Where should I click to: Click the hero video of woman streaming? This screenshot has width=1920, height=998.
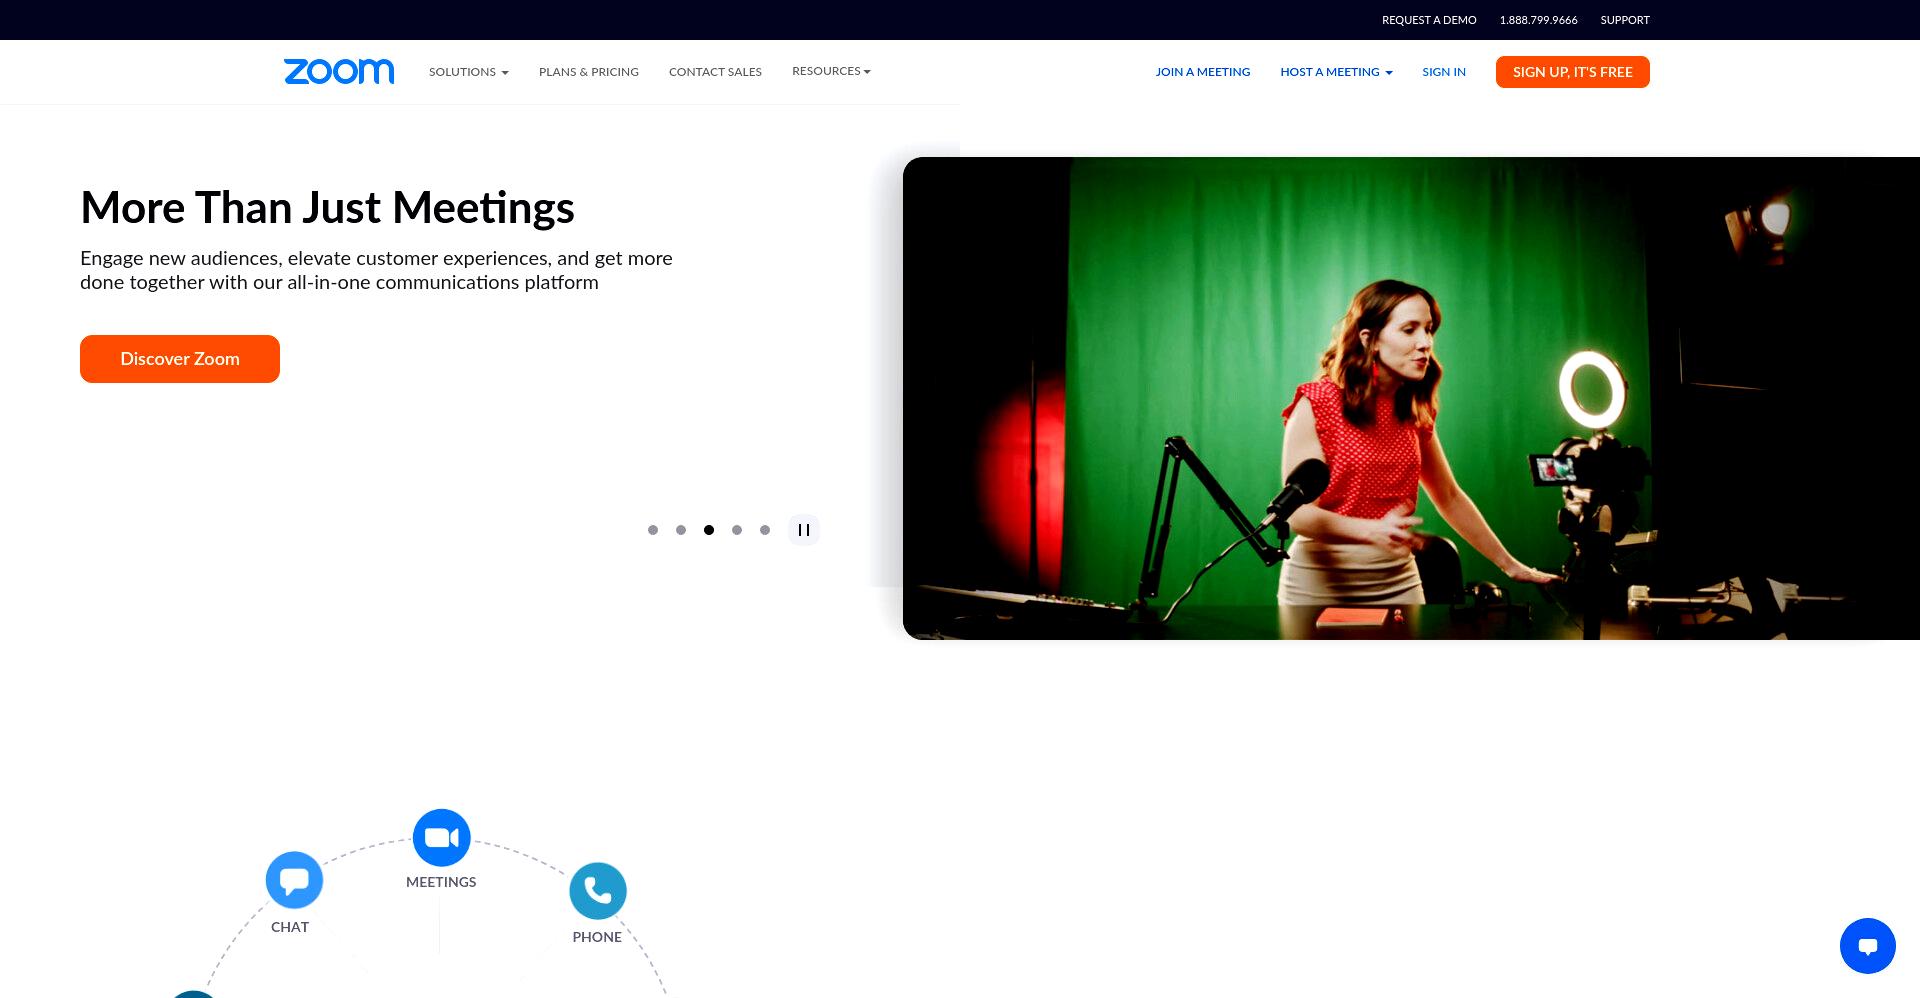1411,398
